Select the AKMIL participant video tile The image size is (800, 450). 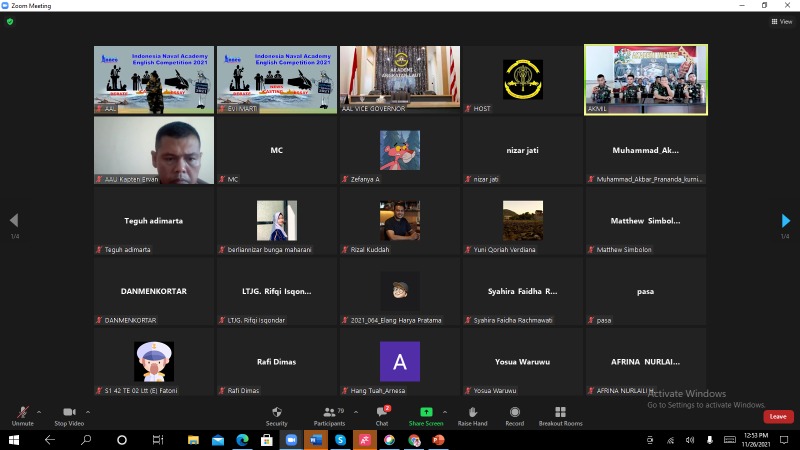click(x=646, y=79)
